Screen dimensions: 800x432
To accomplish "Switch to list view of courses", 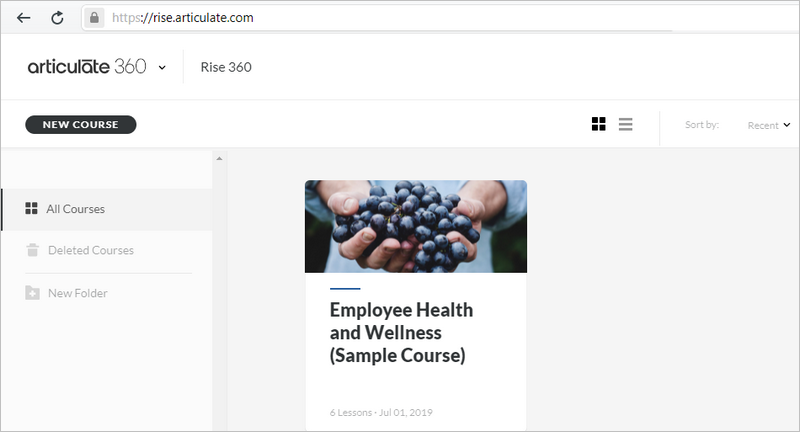I will pyautogui.click(x=626, y=124).
